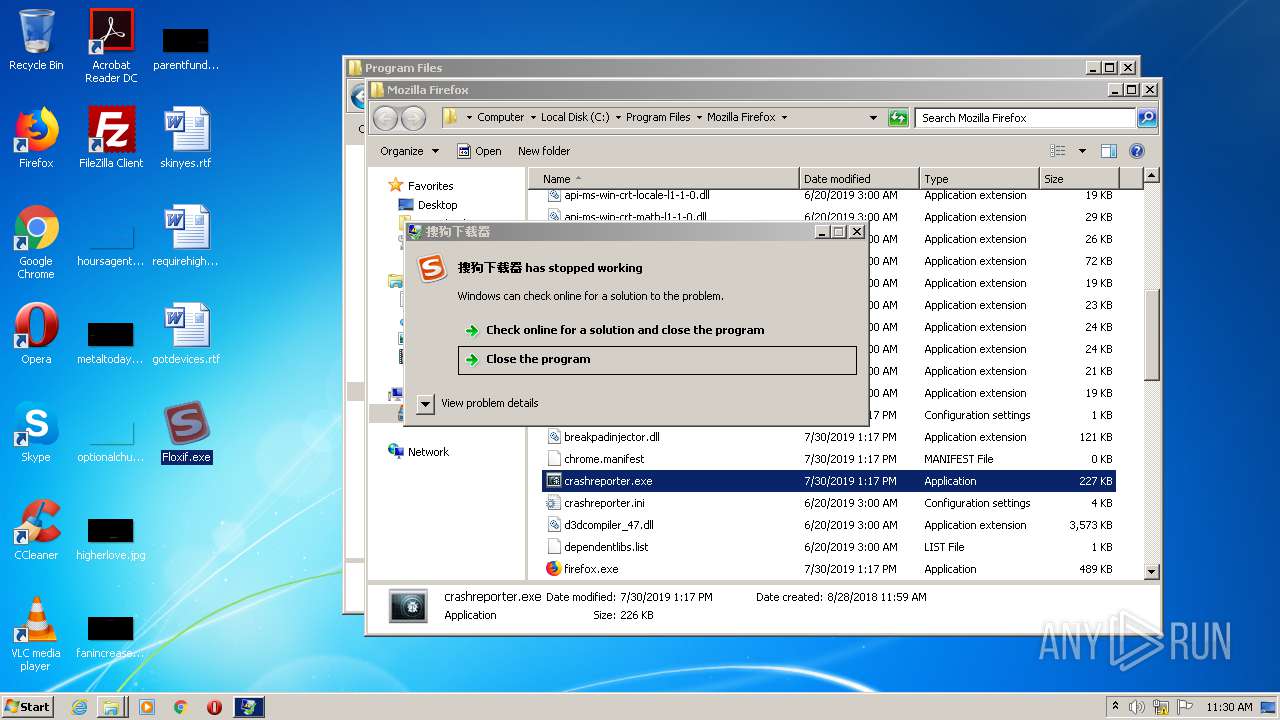1280x720 pixels.
Task: Click the refresh button beside address bar
Action: 898,117
